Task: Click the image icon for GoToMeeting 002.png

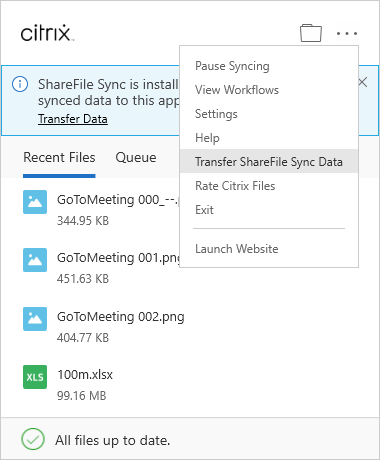Action: 35,319
